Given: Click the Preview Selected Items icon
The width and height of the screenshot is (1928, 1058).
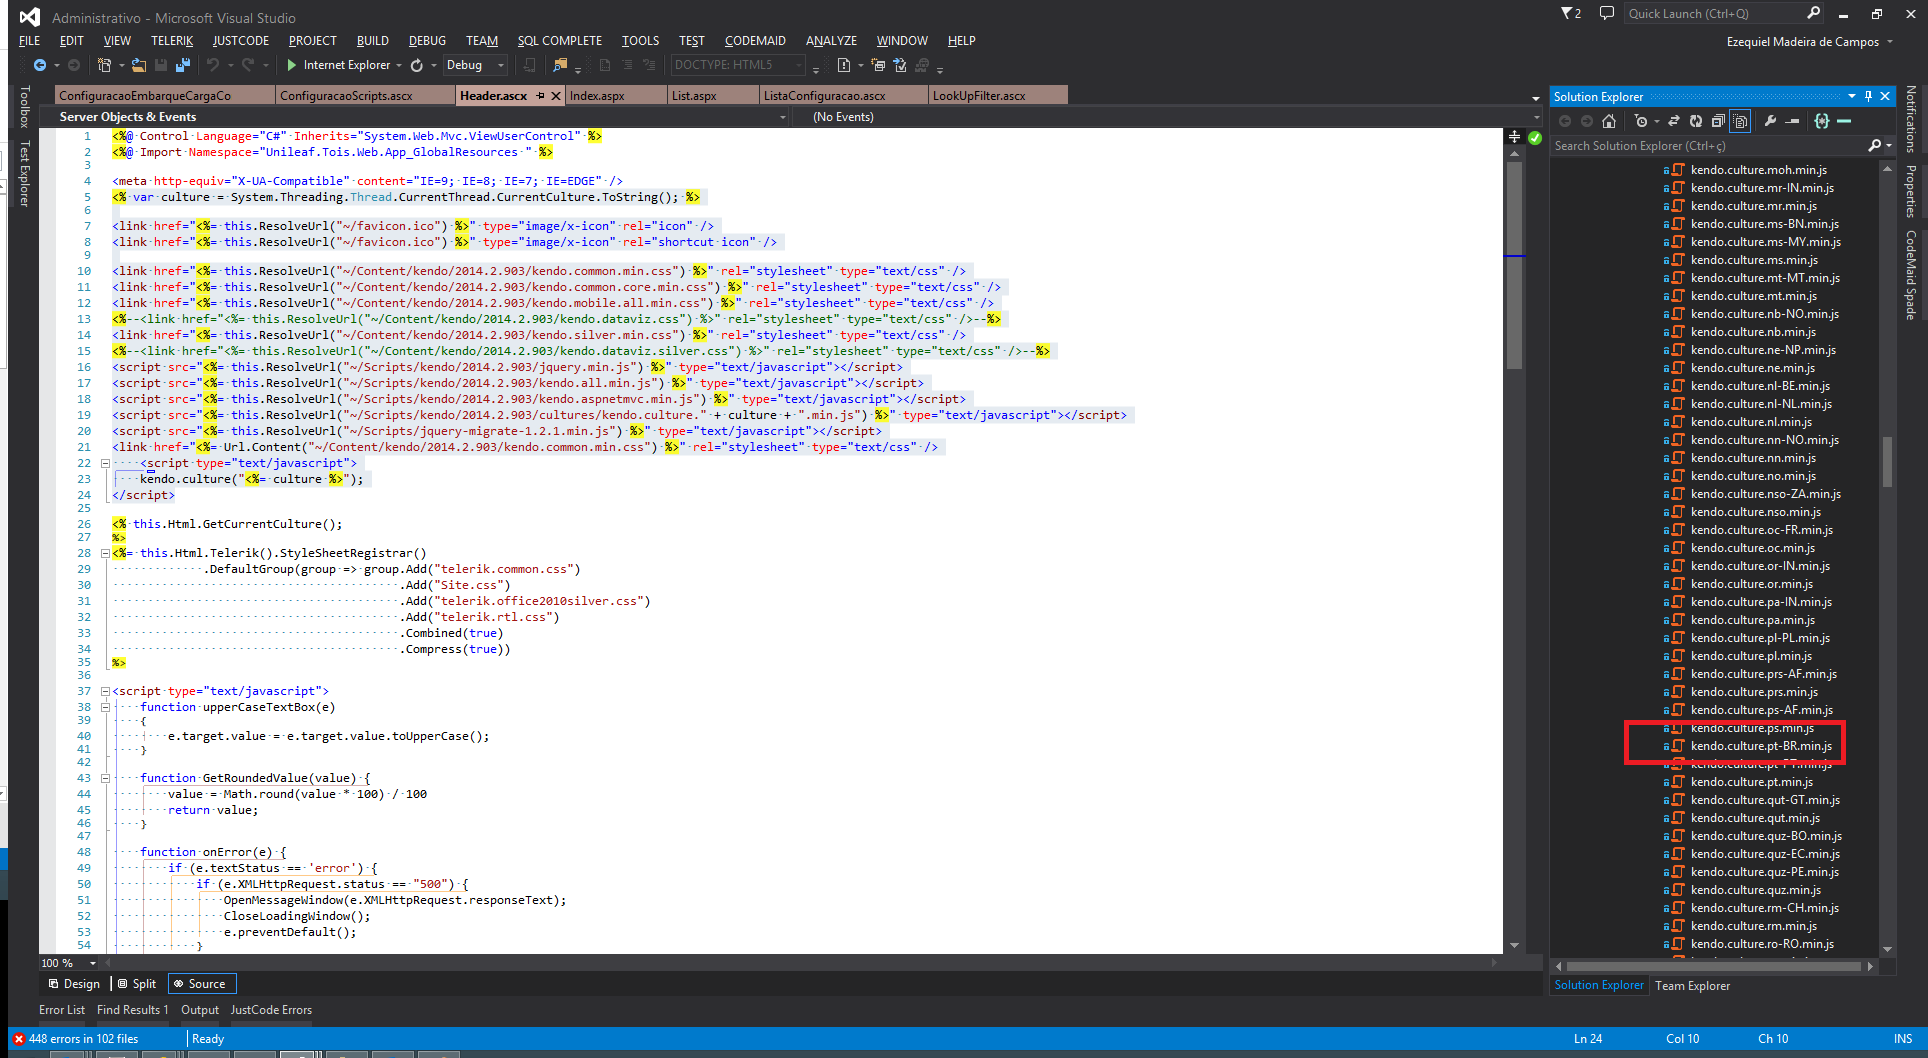Looking at the screenshot, I should click(x=1793, y=121).
